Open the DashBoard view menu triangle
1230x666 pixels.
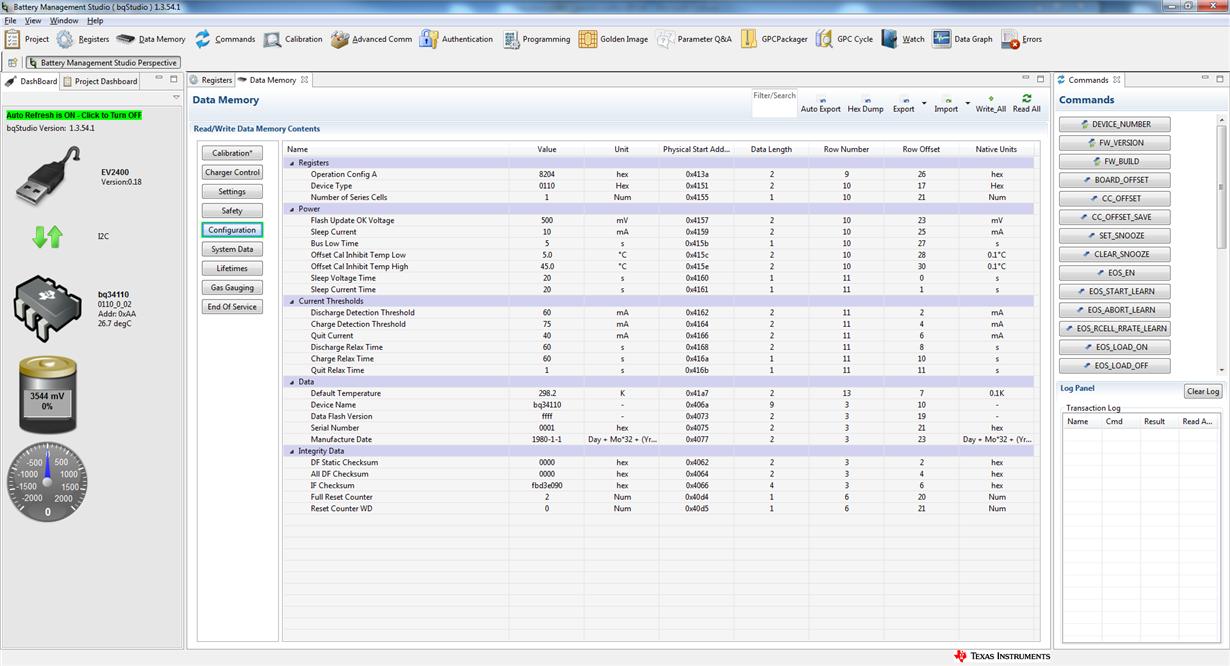click(x=176, y=98)
